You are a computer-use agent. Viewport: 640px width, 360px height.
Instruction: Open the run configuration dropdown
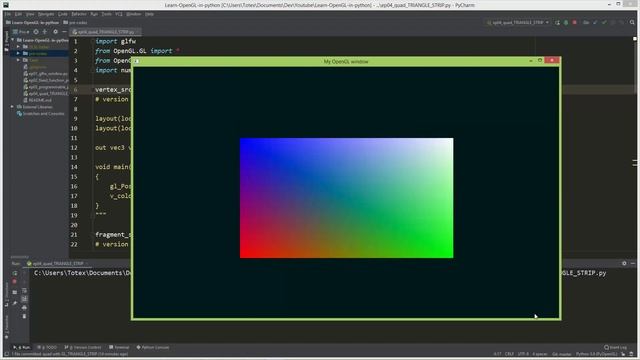coord(518,22)
